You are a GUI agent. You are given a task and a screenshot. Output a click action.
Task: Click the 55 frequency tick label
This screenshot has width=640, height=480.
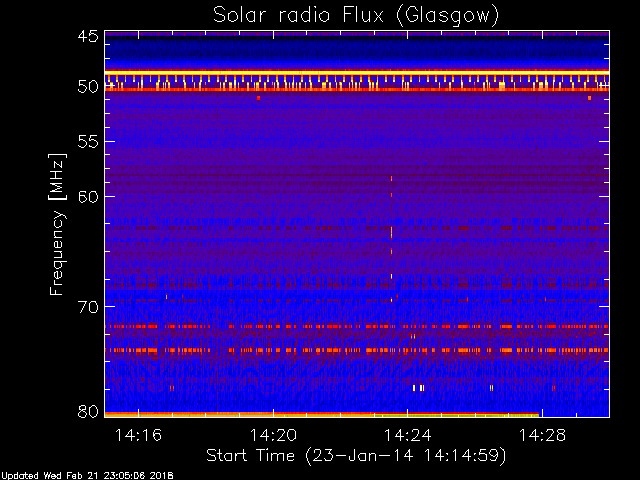88,142
